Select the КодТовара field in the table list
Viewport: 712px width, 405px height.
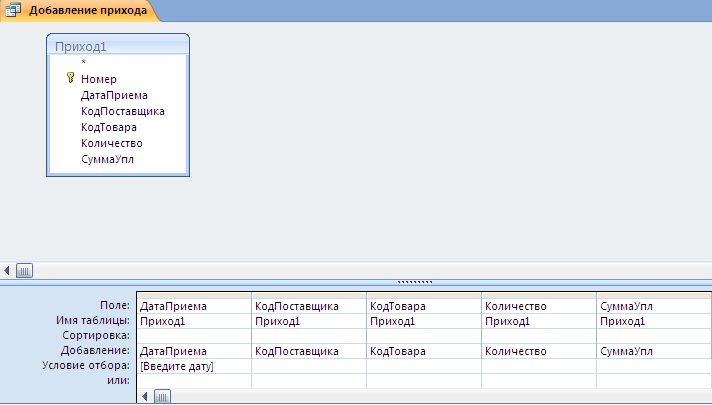coord(109,127)
